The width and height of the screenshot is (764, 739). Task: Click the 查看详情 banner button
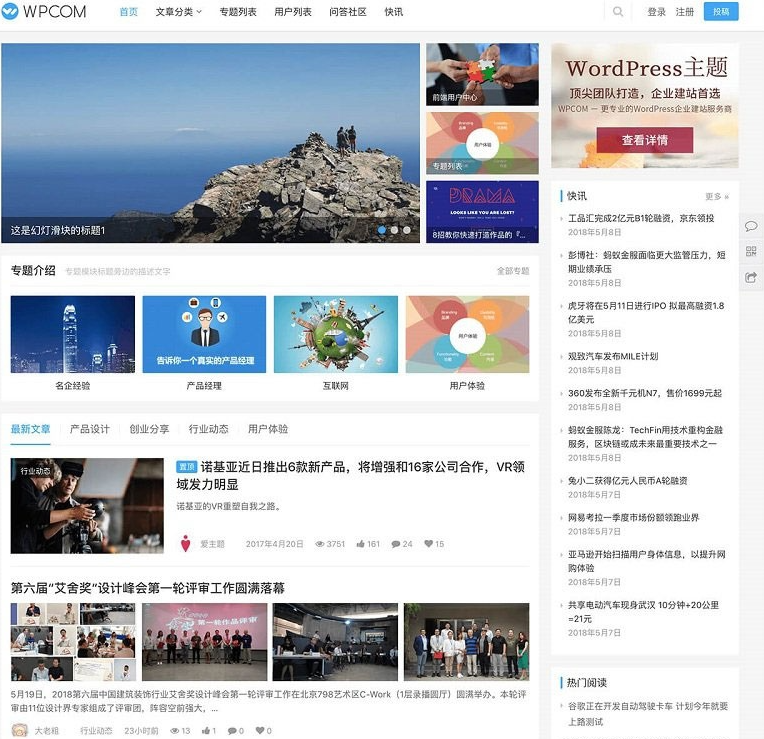coord(645,140)
